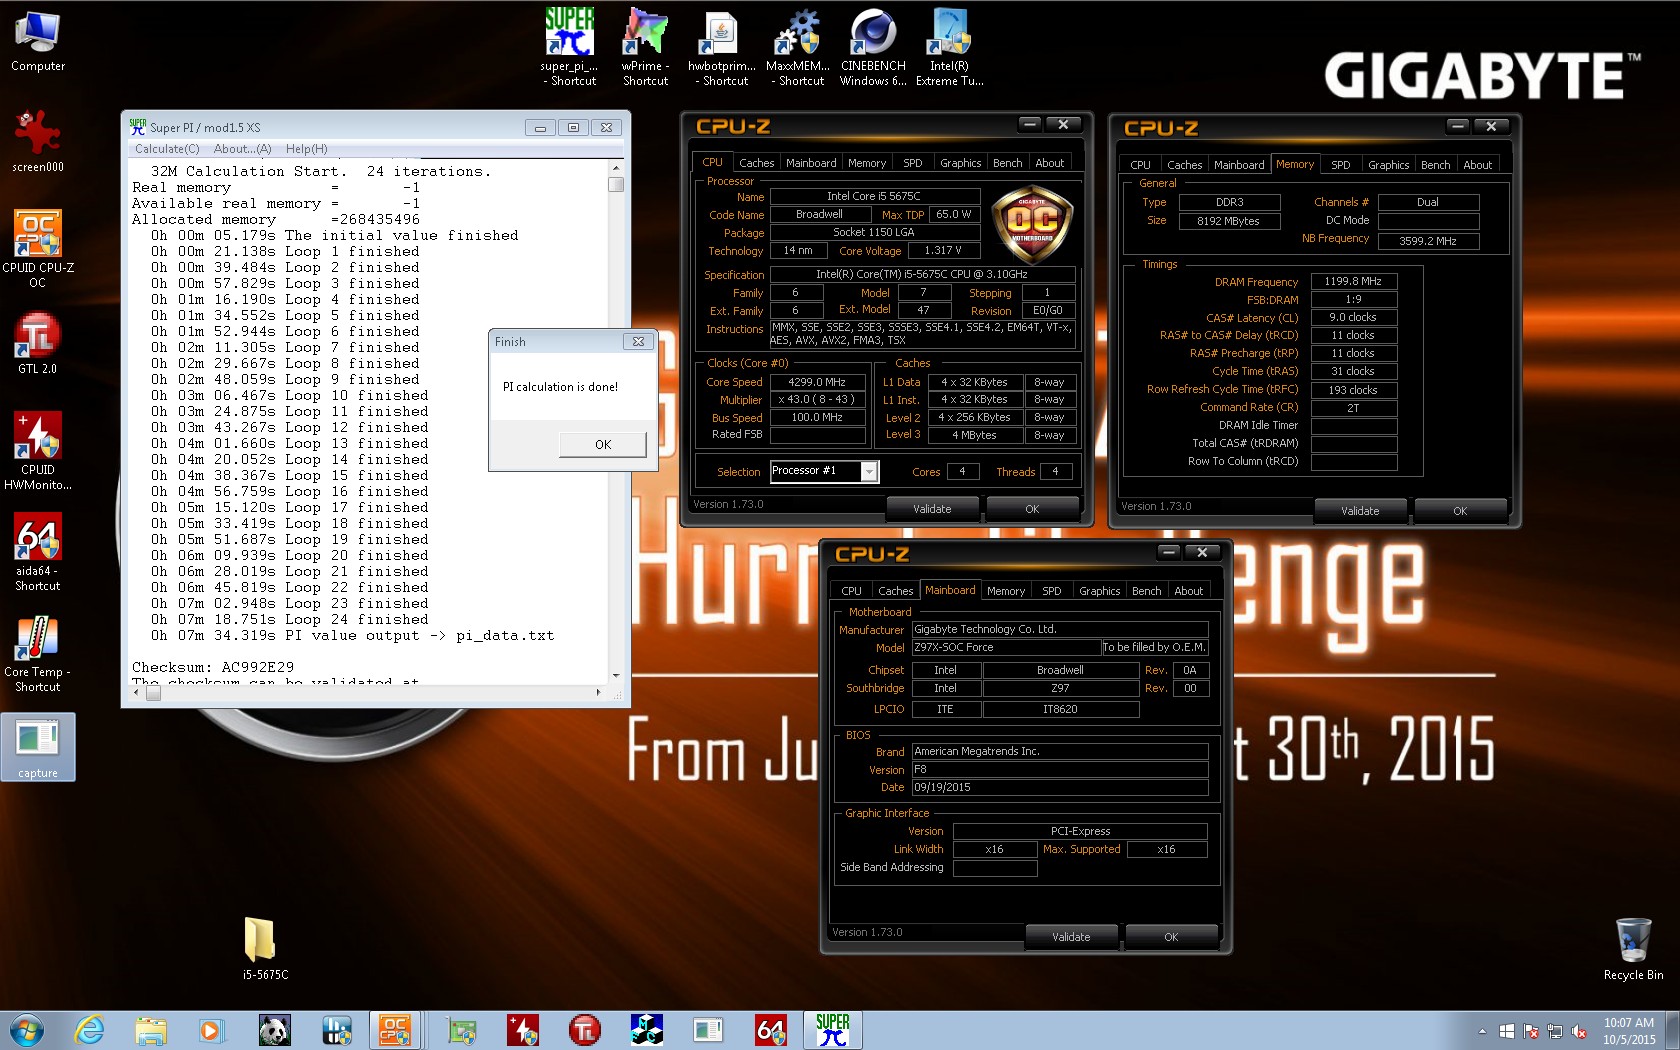This screenshot has height=1050, width=1680.
Task: Click the Z97X-SOC Force model field
Action: click(x=1006, y=648)
